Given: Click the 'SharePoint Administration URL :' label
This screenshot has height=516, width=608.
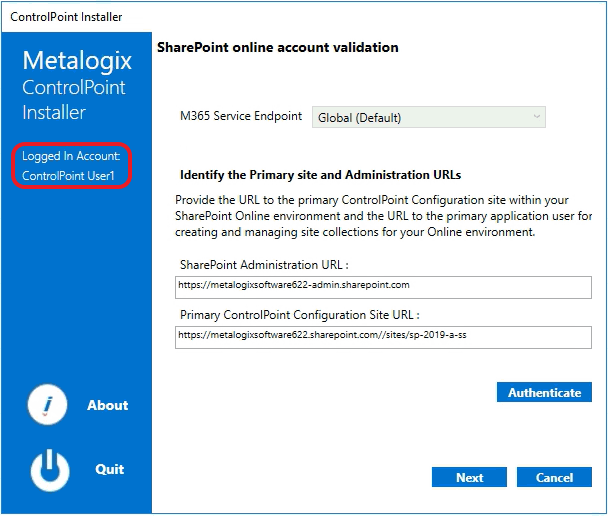Looking at the screenshot, I should coord(264,265).
